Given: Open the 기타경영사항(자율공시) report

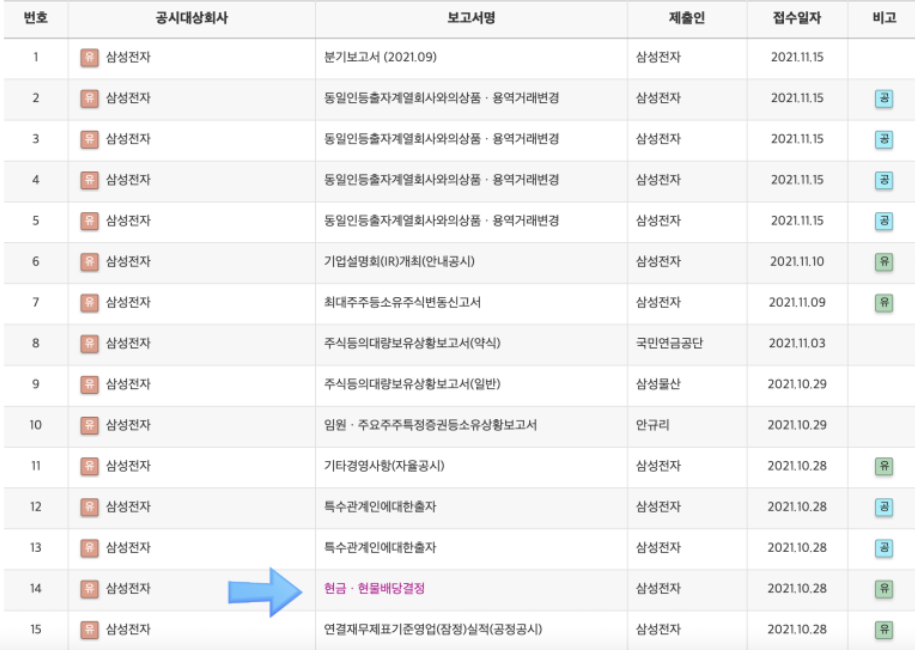Looking at the screenshot, I should (x=385, y=466).
